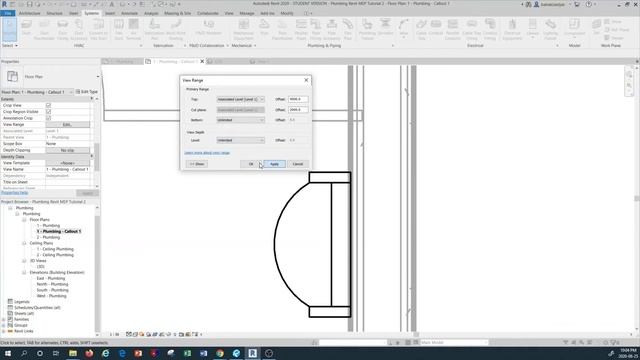Viewport: 640px width, 360px height.
Task: Click the Floor Plan type selector icon
Action: coord(12,76)
